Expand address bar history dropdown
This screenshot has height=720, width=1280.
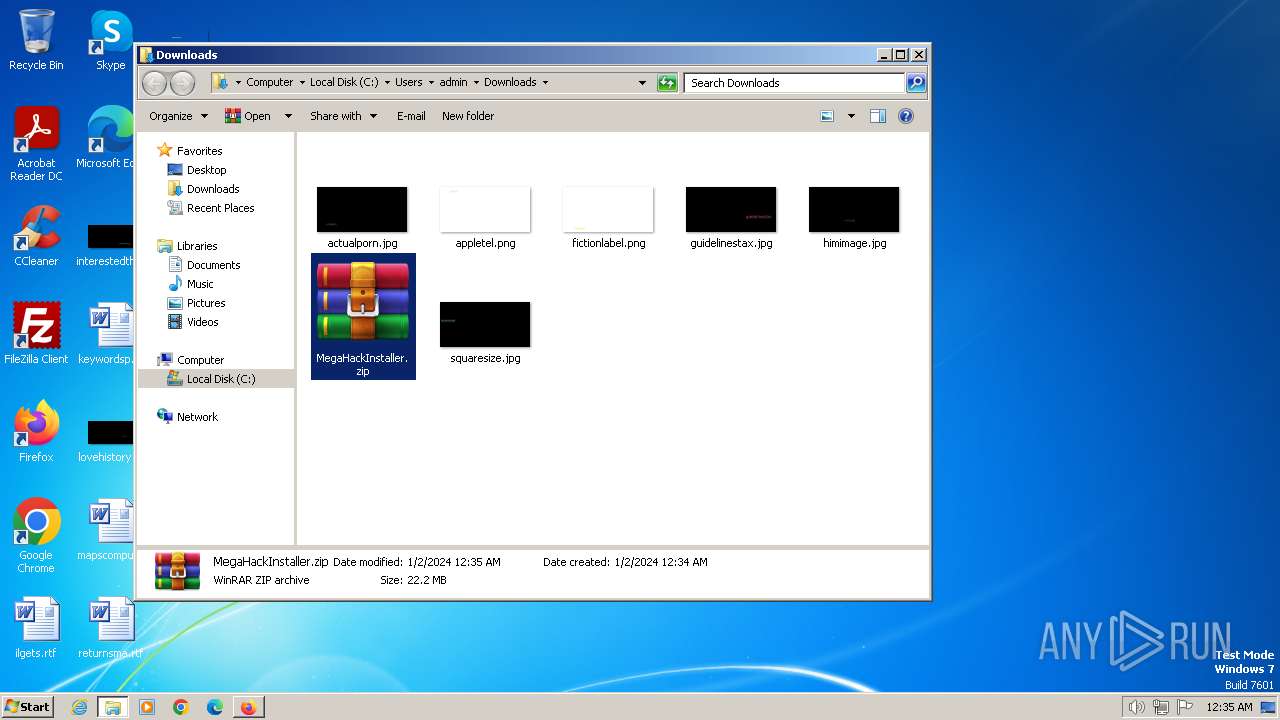(x=642, y=83)
